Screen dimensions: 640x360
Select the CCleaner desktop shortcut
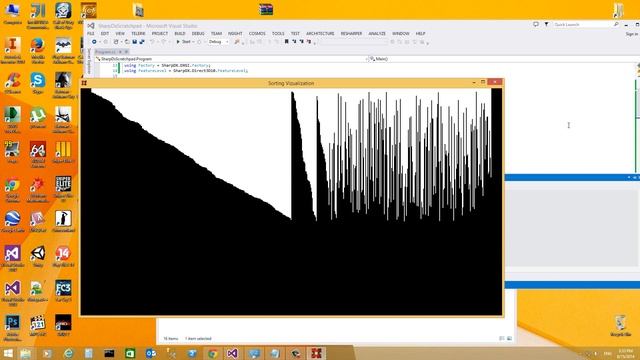pos(12,83)
